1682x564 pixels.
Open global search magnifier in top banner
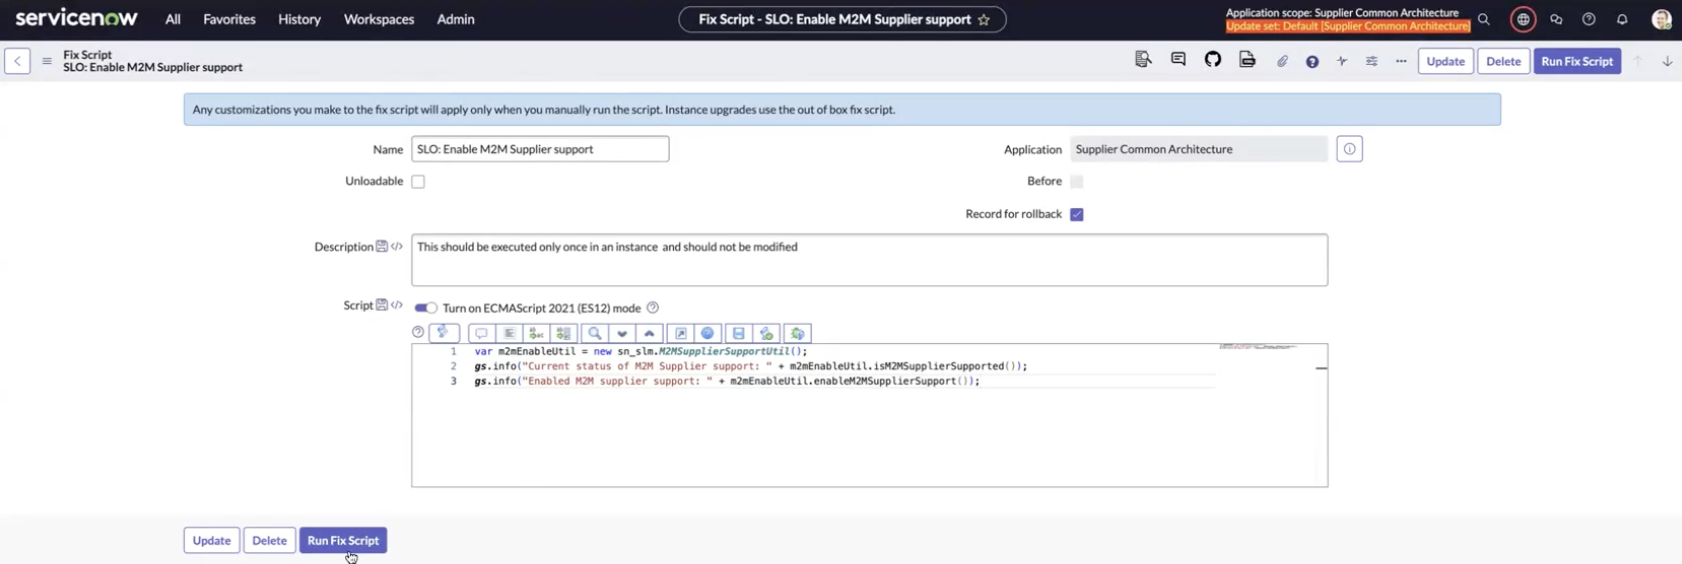coord(1484,19)
